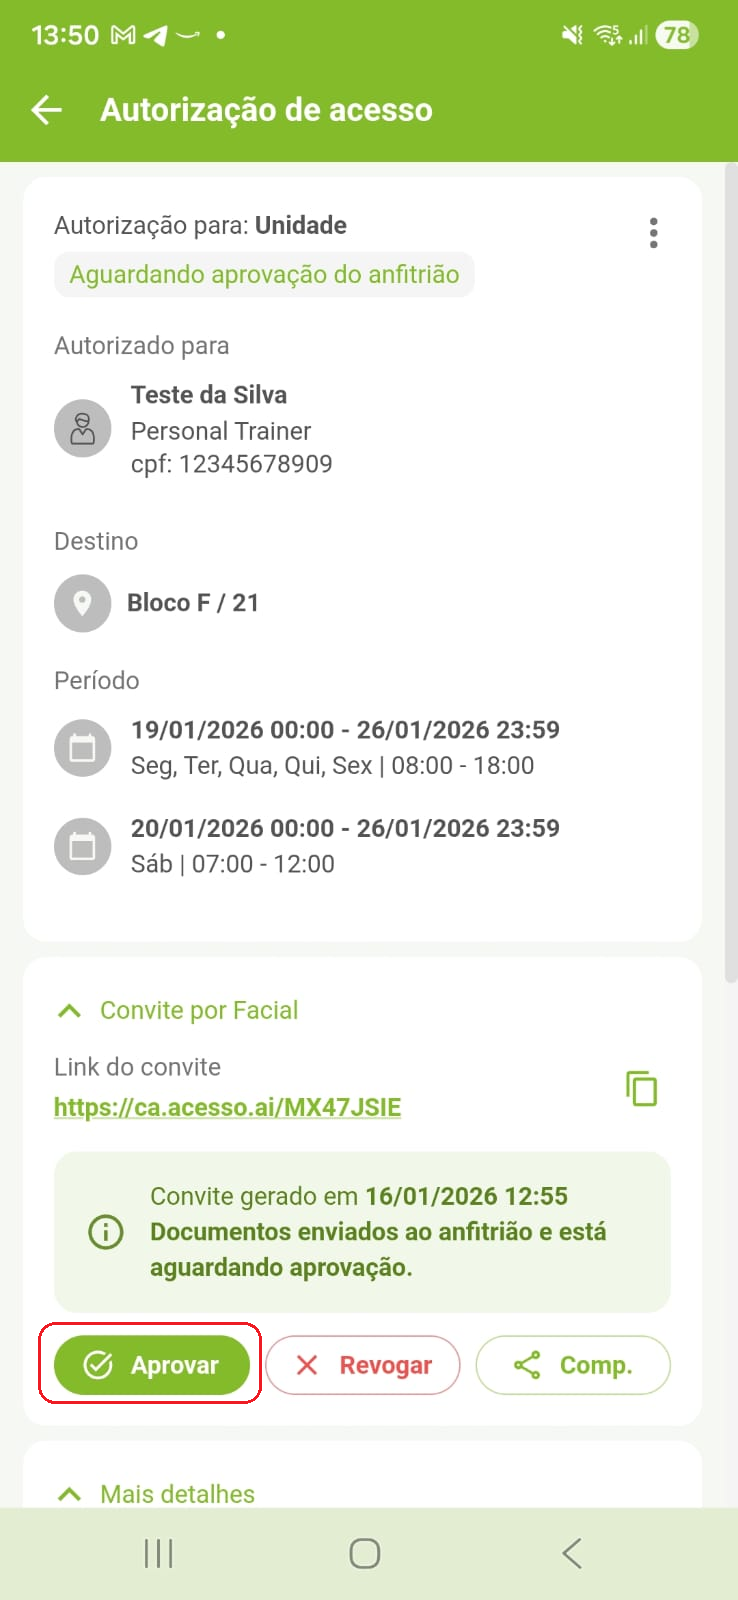Select the Teste da Silva name entry

pos(209,395)
